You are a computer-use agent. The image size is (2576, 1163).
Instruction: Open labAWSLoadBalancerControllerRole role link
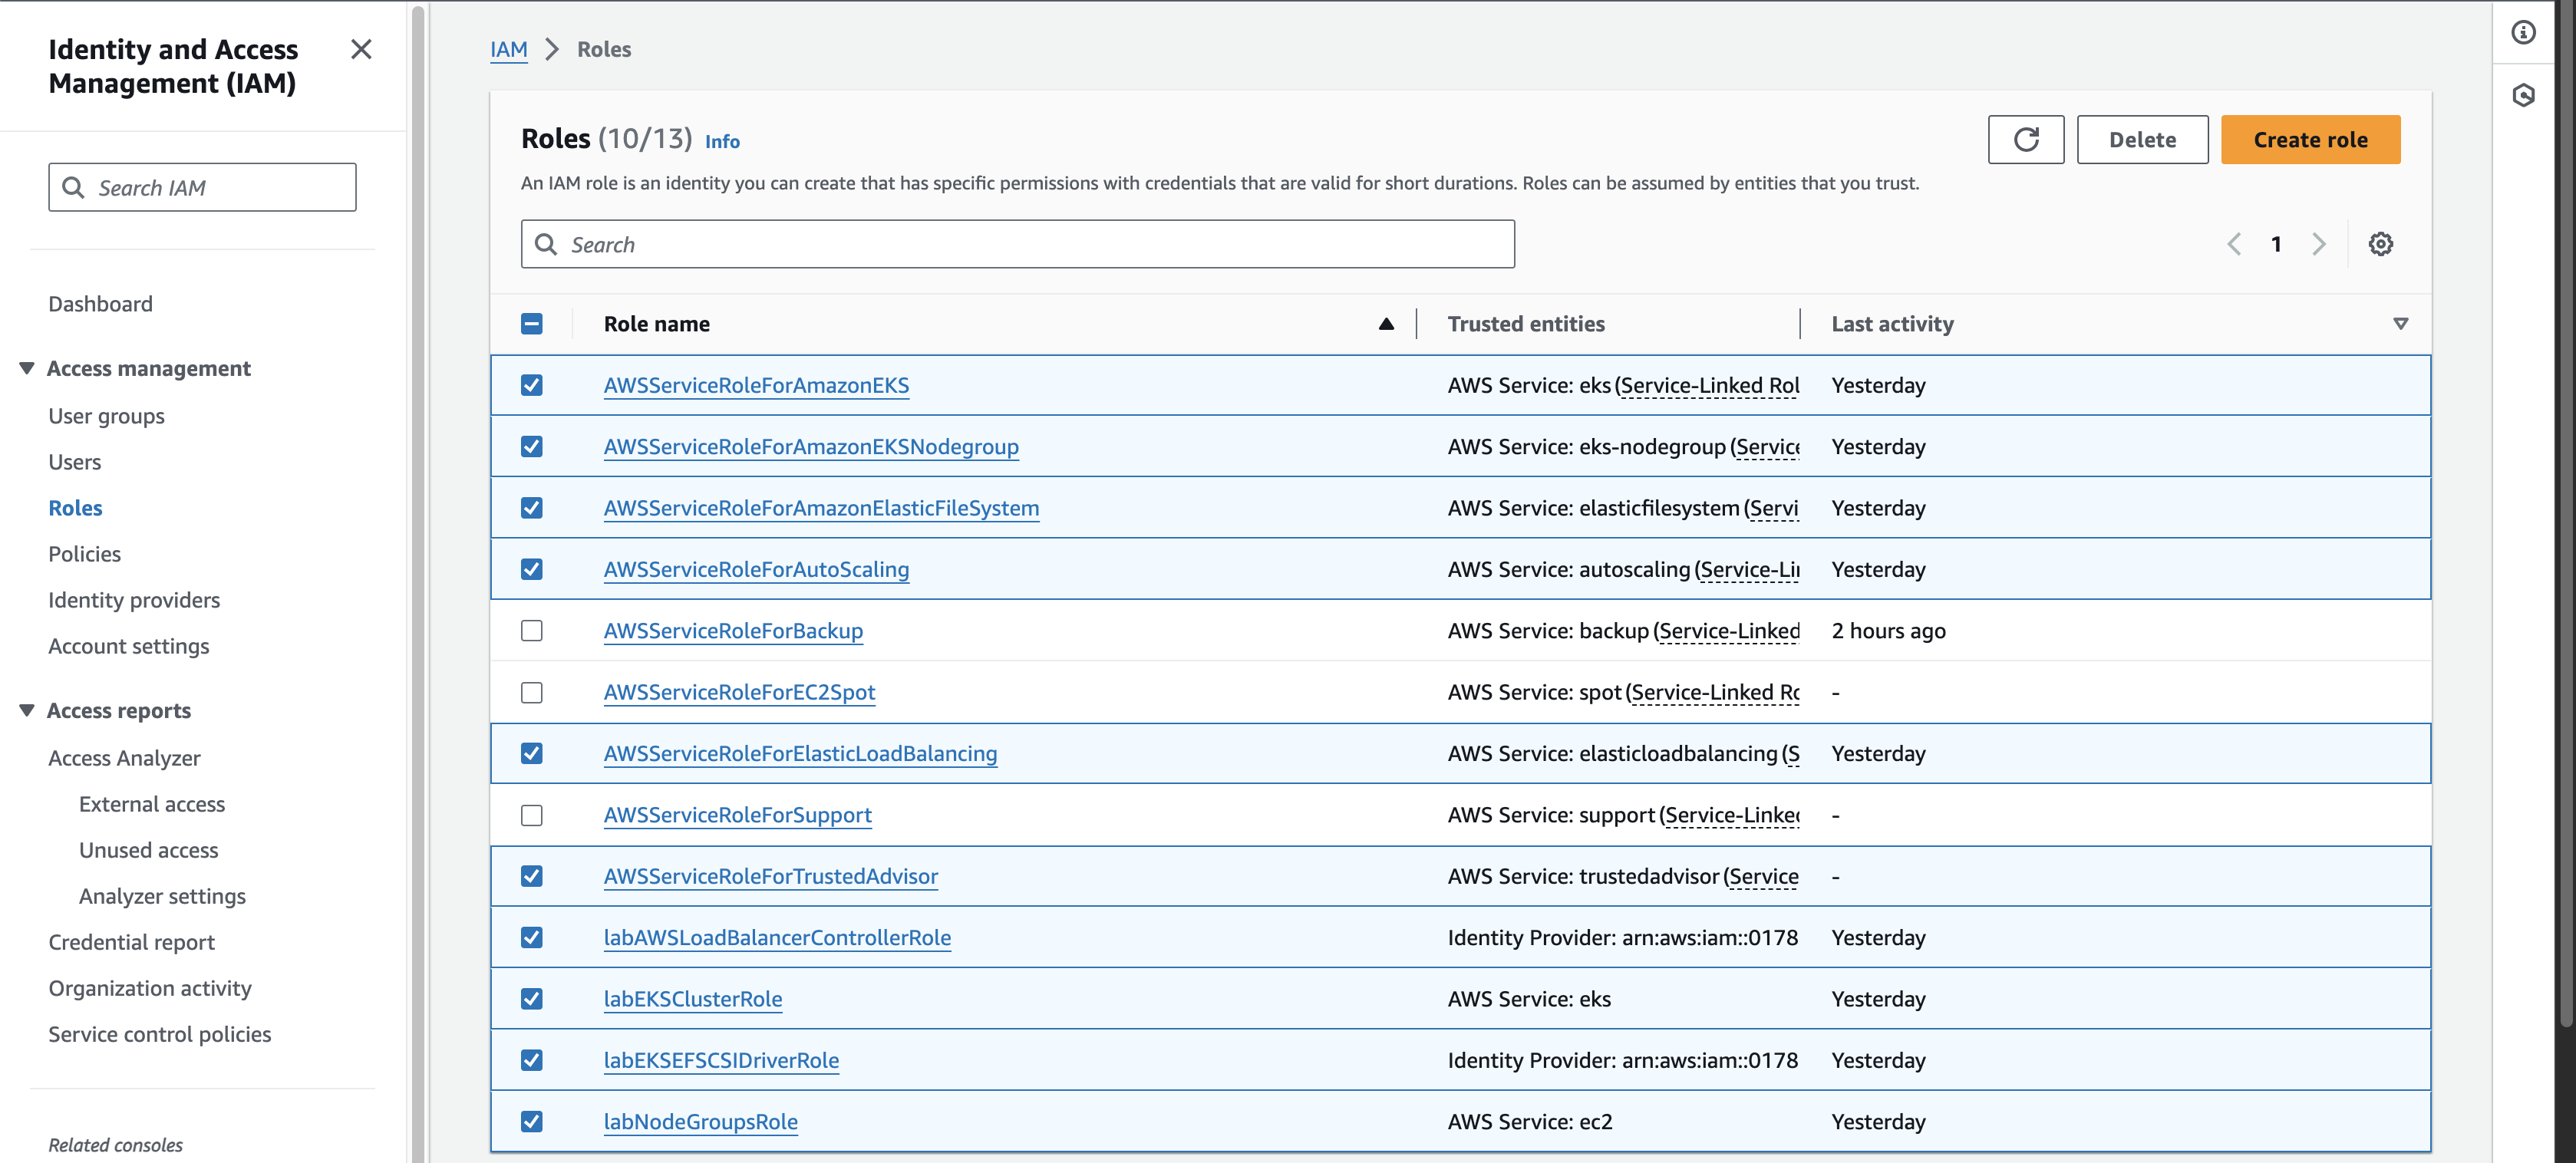[x=777, y=937]
